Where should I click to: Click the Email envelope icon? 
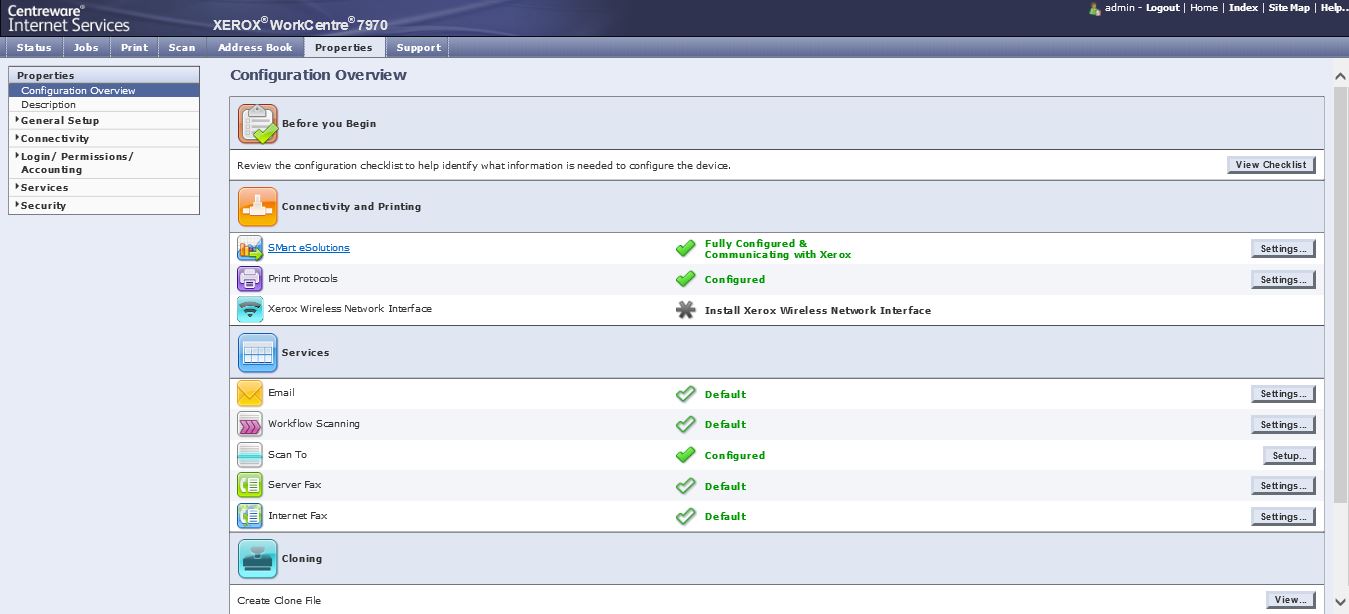point(249,394)
